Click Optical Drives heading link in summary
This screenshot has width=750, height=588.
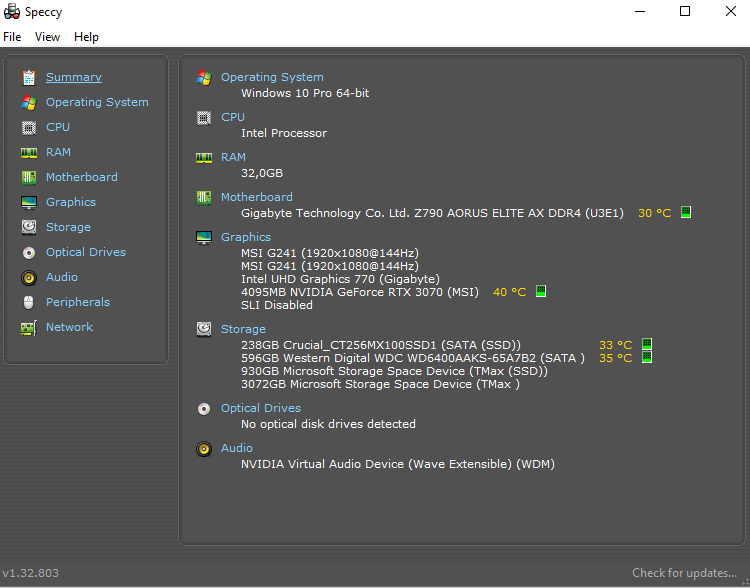click(x=261, y=408)
